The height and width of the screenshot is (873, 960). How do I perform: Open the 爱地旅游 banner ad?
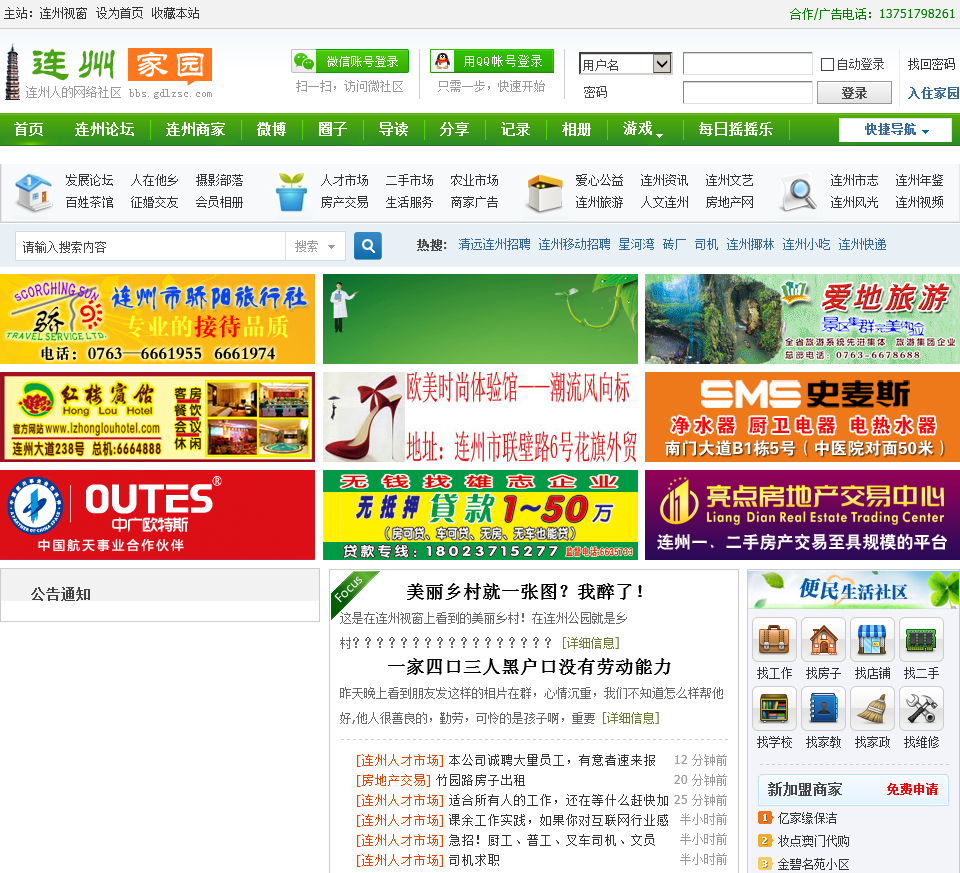(802, 319)
